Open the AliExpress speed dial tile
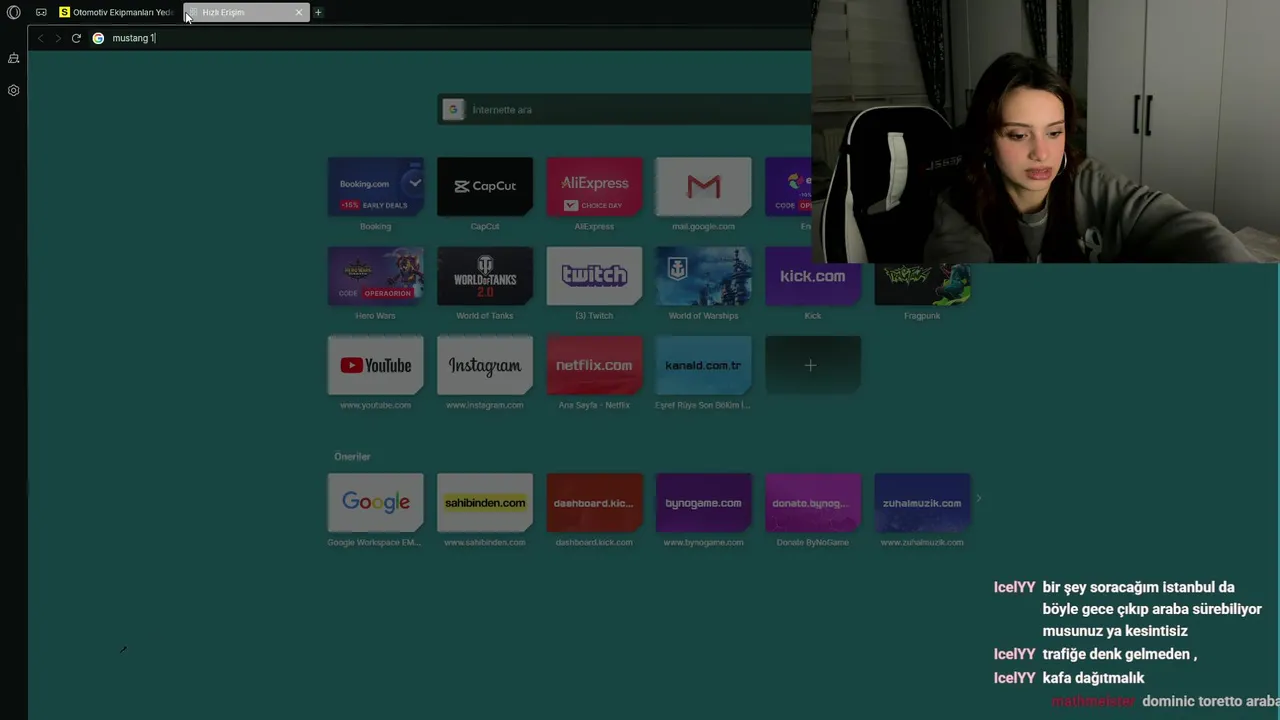Screen dimensions: 1280x720 click(594, 186)
